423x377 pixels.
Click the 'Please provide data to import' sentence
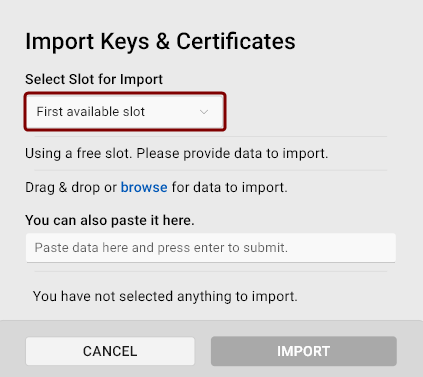(232, 153)
